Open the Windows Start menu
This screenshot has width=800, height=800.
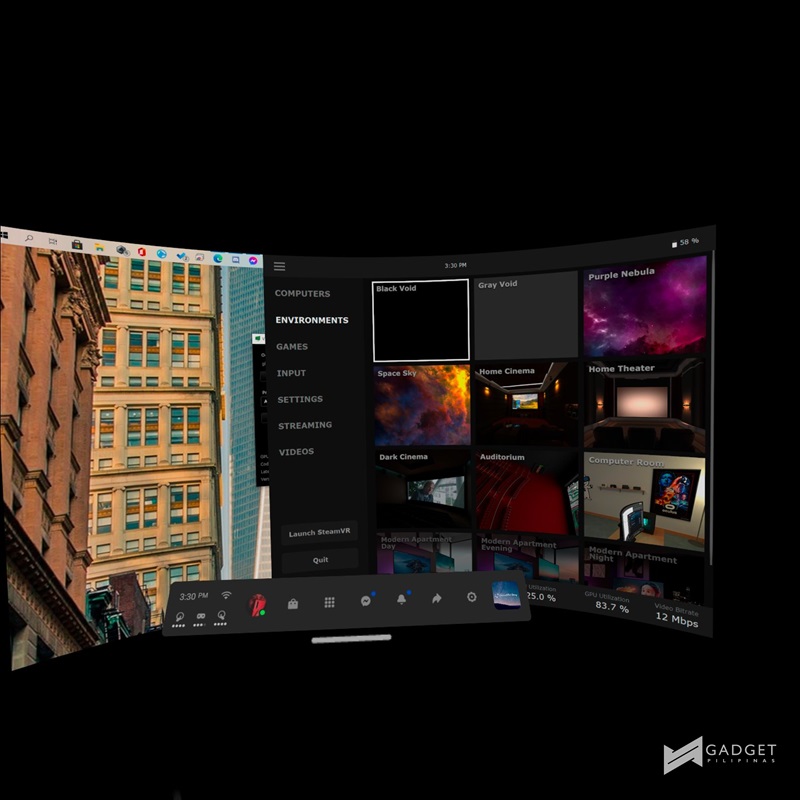coord(4,235)
